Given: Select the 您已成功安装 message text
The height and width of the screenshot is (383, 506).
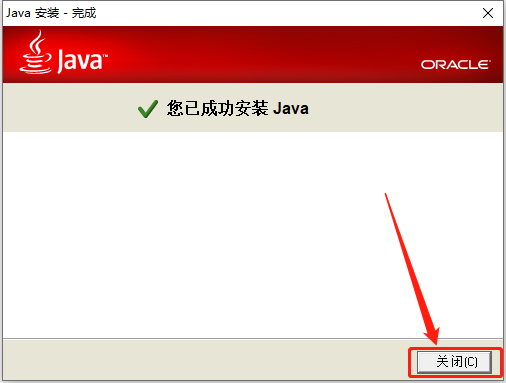Looking at the screenshot, I should coord(217,108).
